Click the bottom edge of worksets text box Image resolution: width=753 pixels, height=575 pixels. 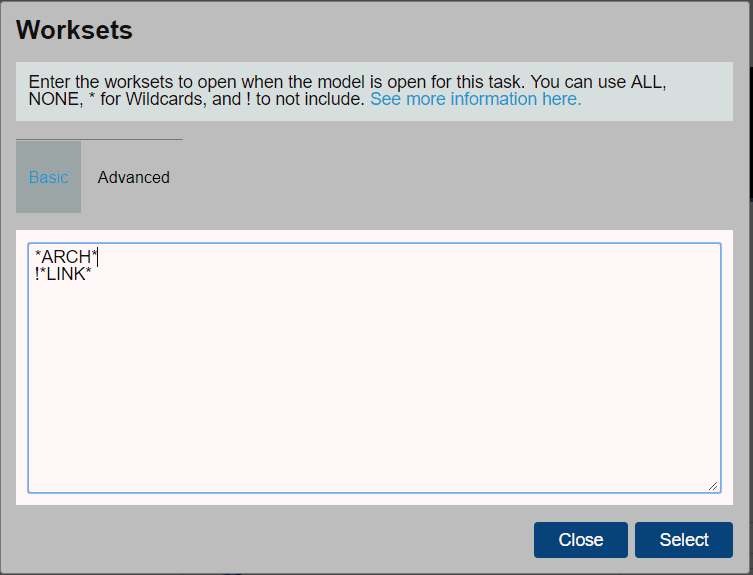tap(374, 492)
